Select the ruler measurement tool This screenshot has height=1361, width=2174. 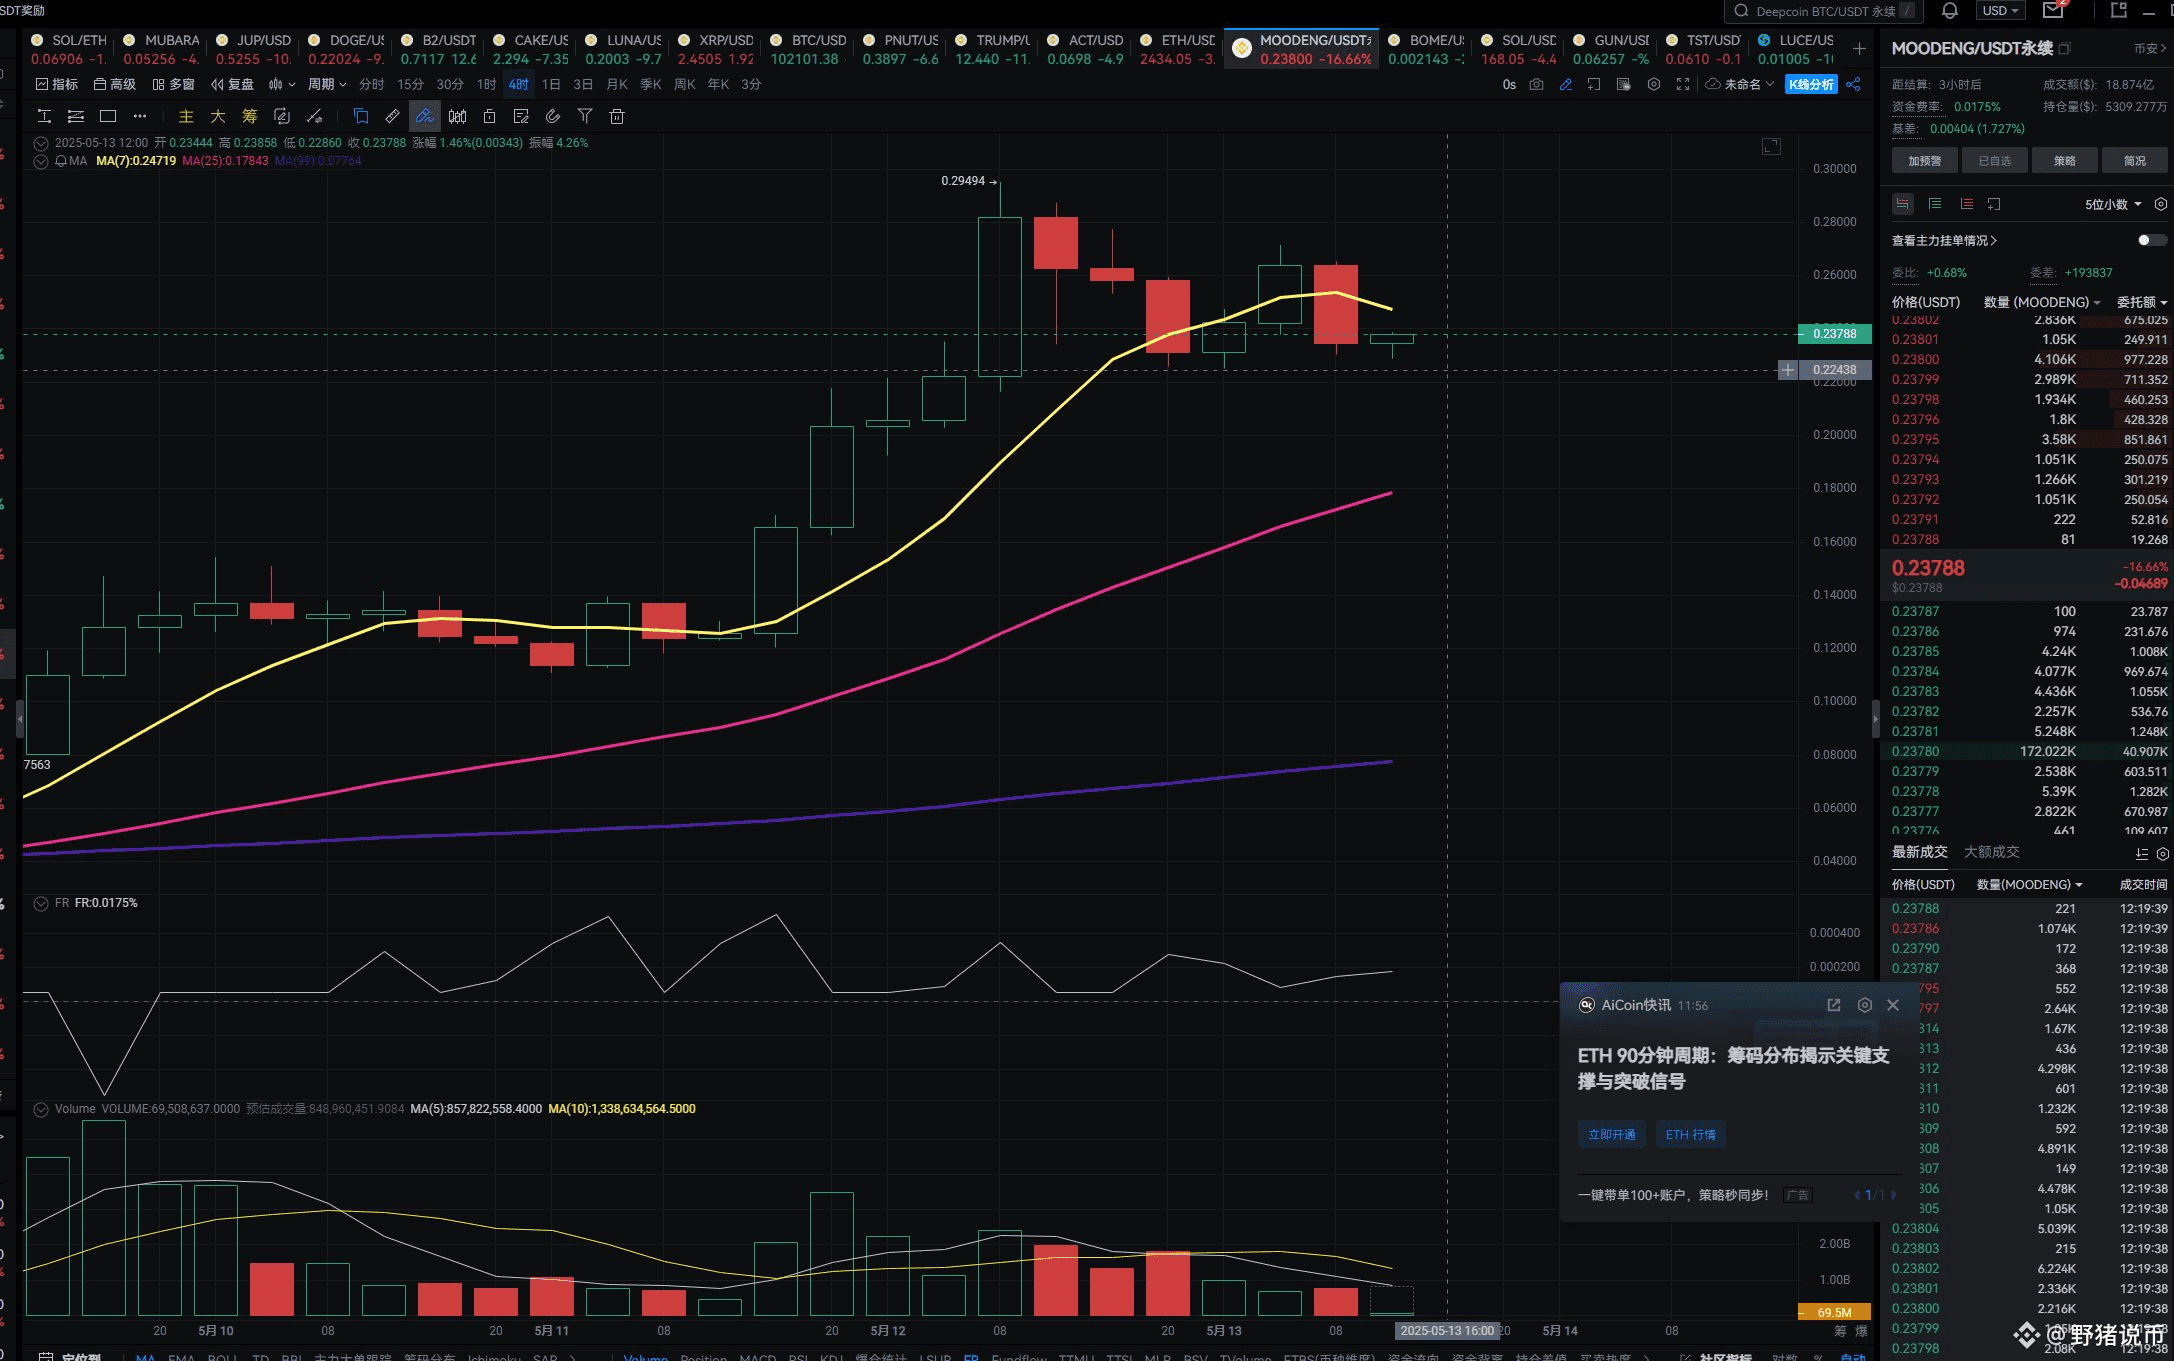393,116
